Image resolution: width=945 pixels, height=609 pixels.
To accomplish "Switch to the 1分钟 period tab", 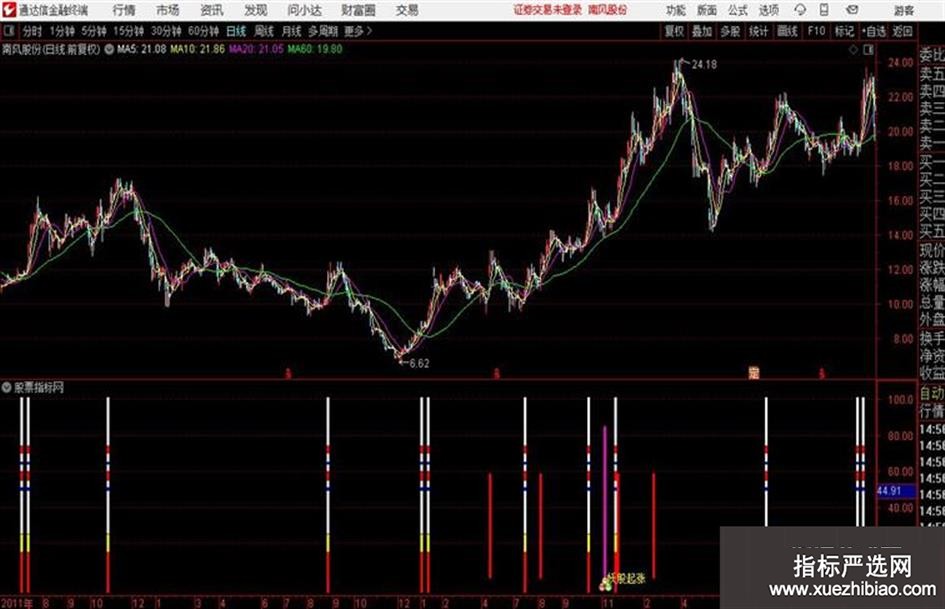I will click(62, 31).
